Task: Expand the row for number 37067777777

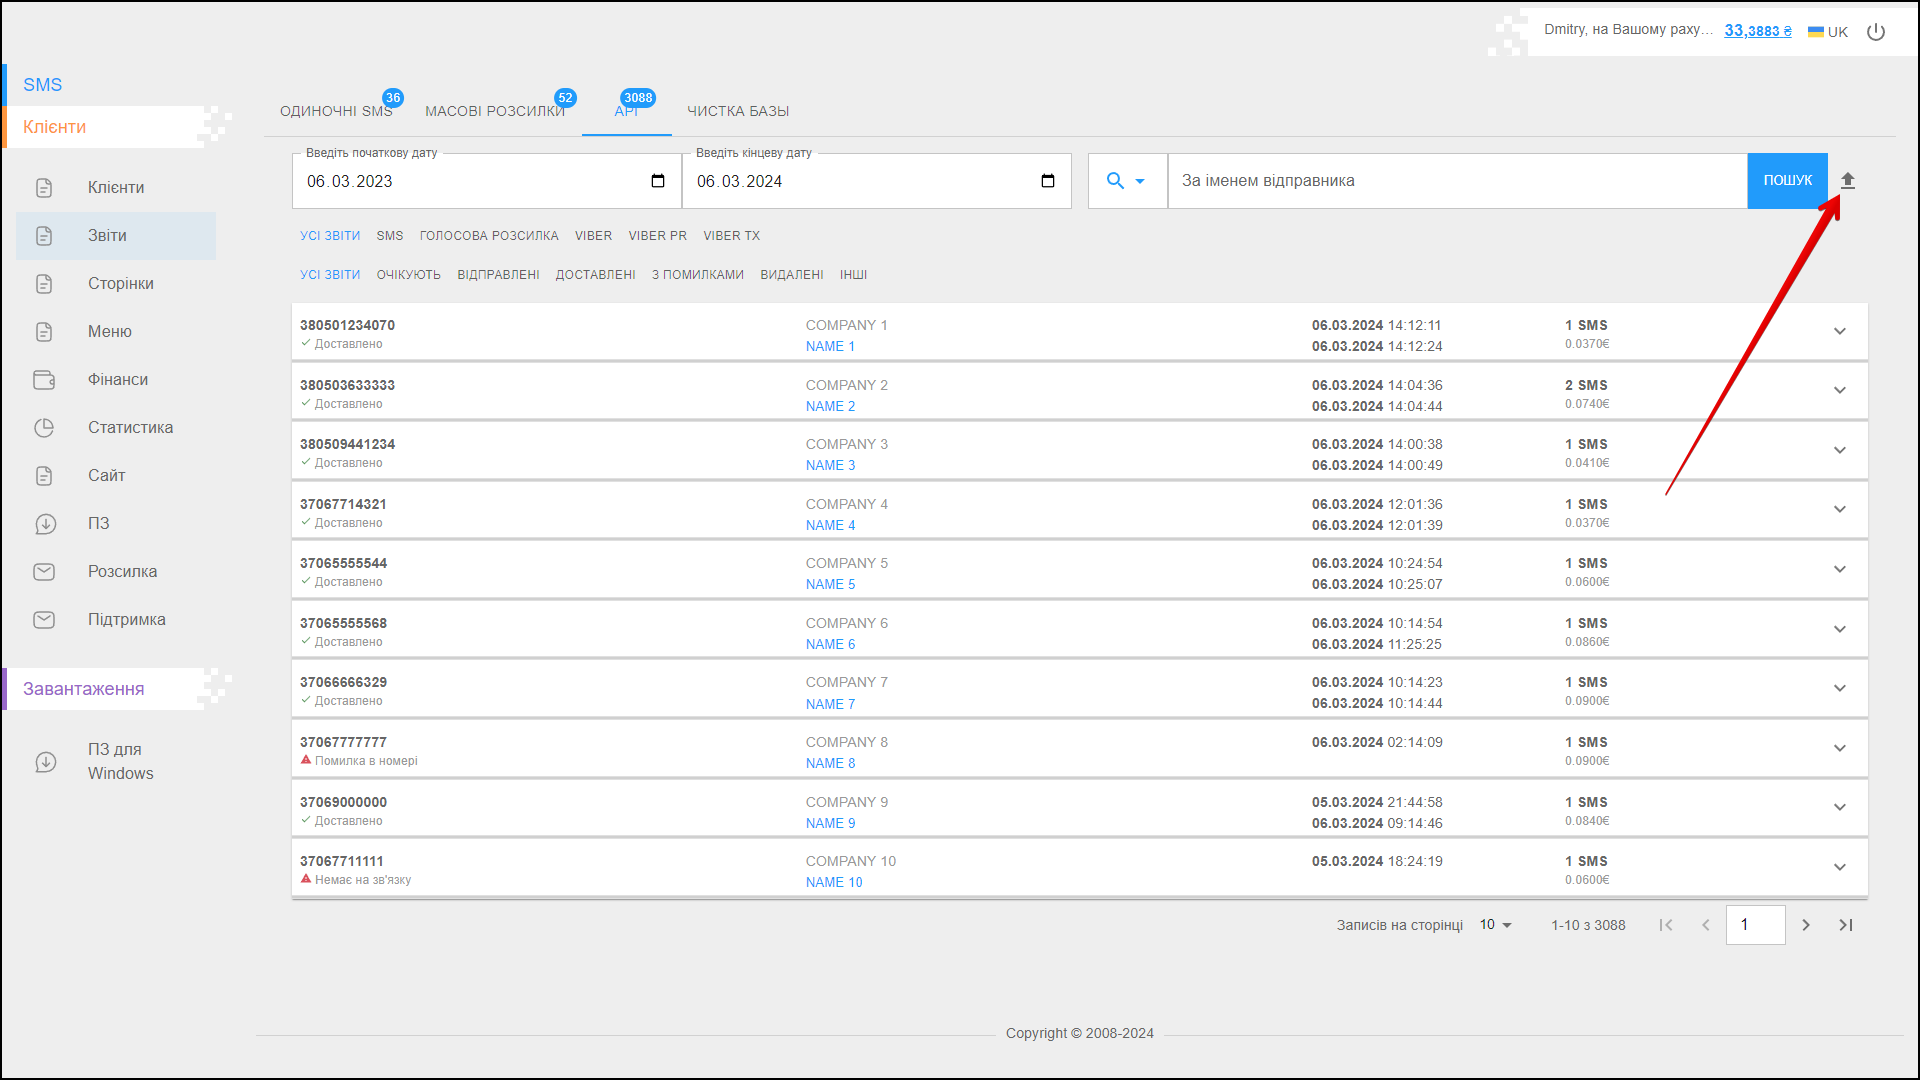Action: 1839,748
